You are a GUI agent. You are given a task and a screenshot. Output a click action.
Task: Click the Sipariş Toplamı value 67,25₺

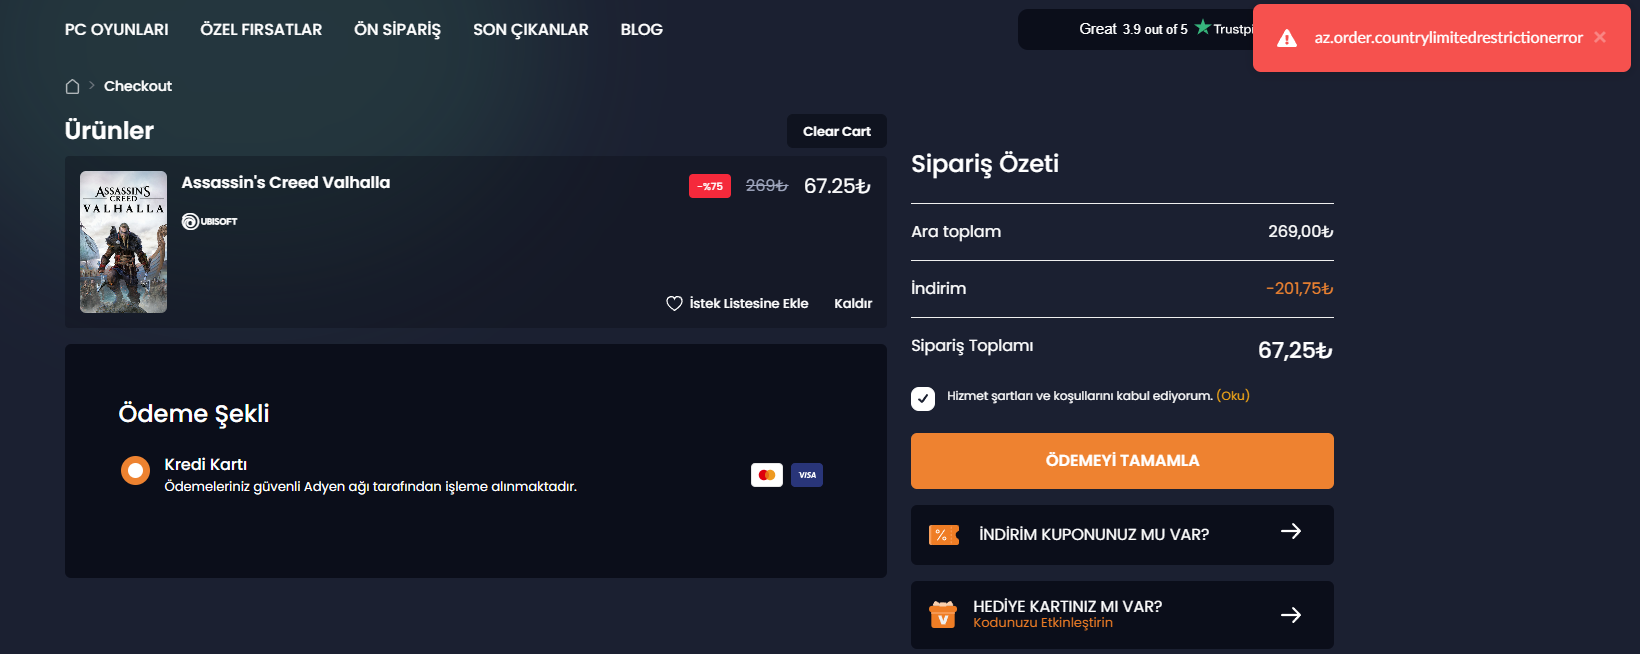[1295, 350]
